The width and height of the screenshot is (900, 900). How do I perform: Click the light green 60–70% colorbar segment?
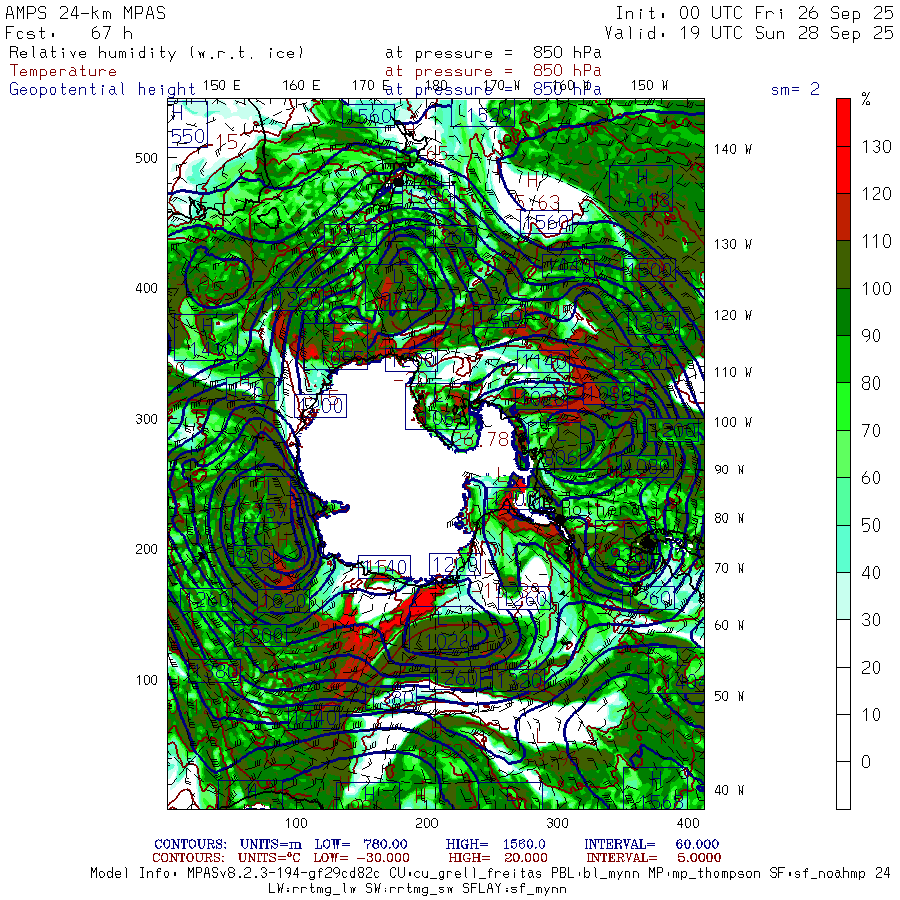tap(843, 453)
